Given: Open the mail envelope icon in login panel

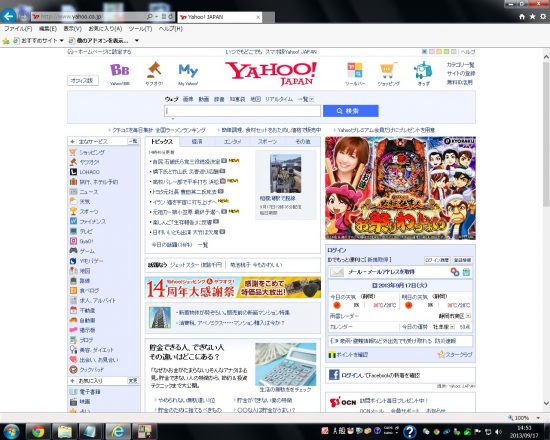Looking at the screenshot, I should [337, 272].
